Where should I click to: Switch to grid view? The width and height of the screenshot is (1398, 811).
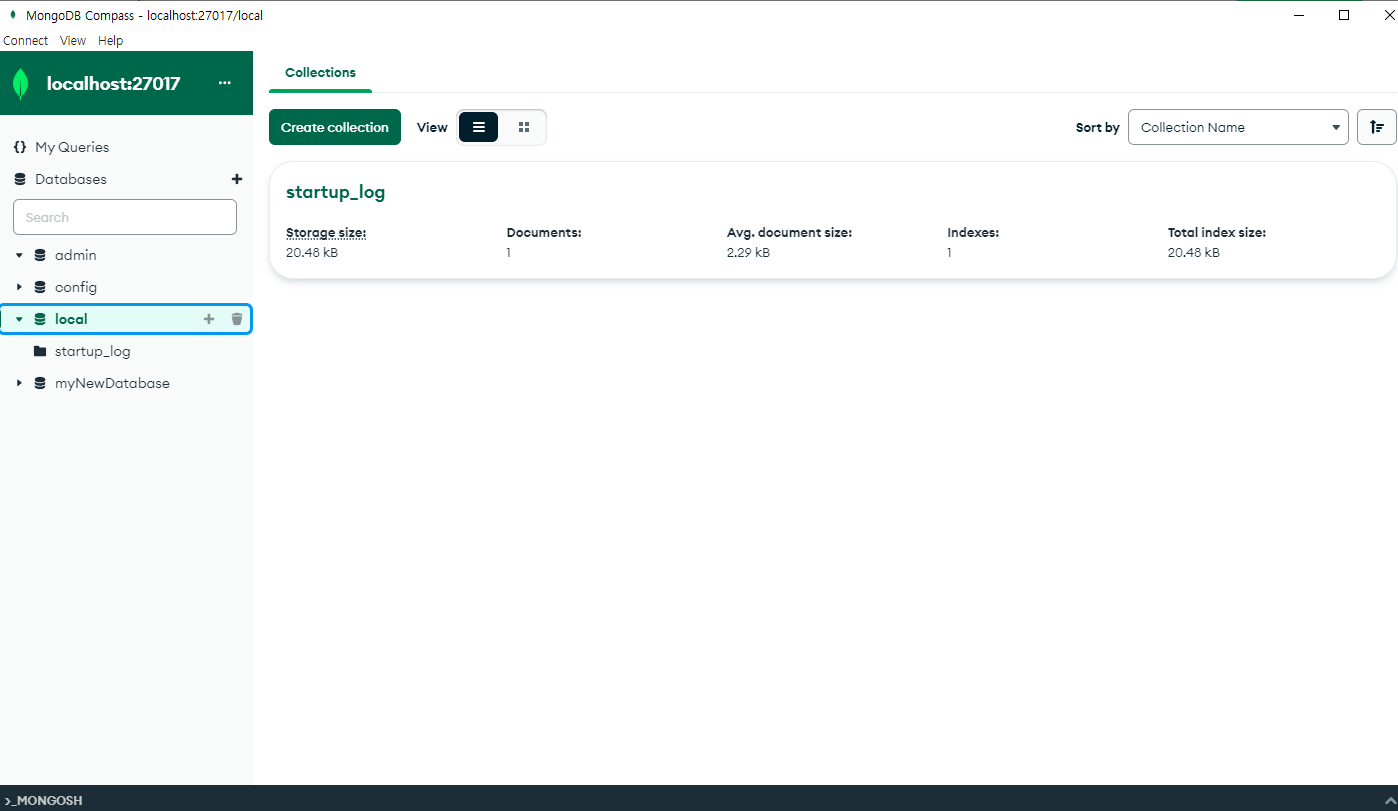(524, 127)
